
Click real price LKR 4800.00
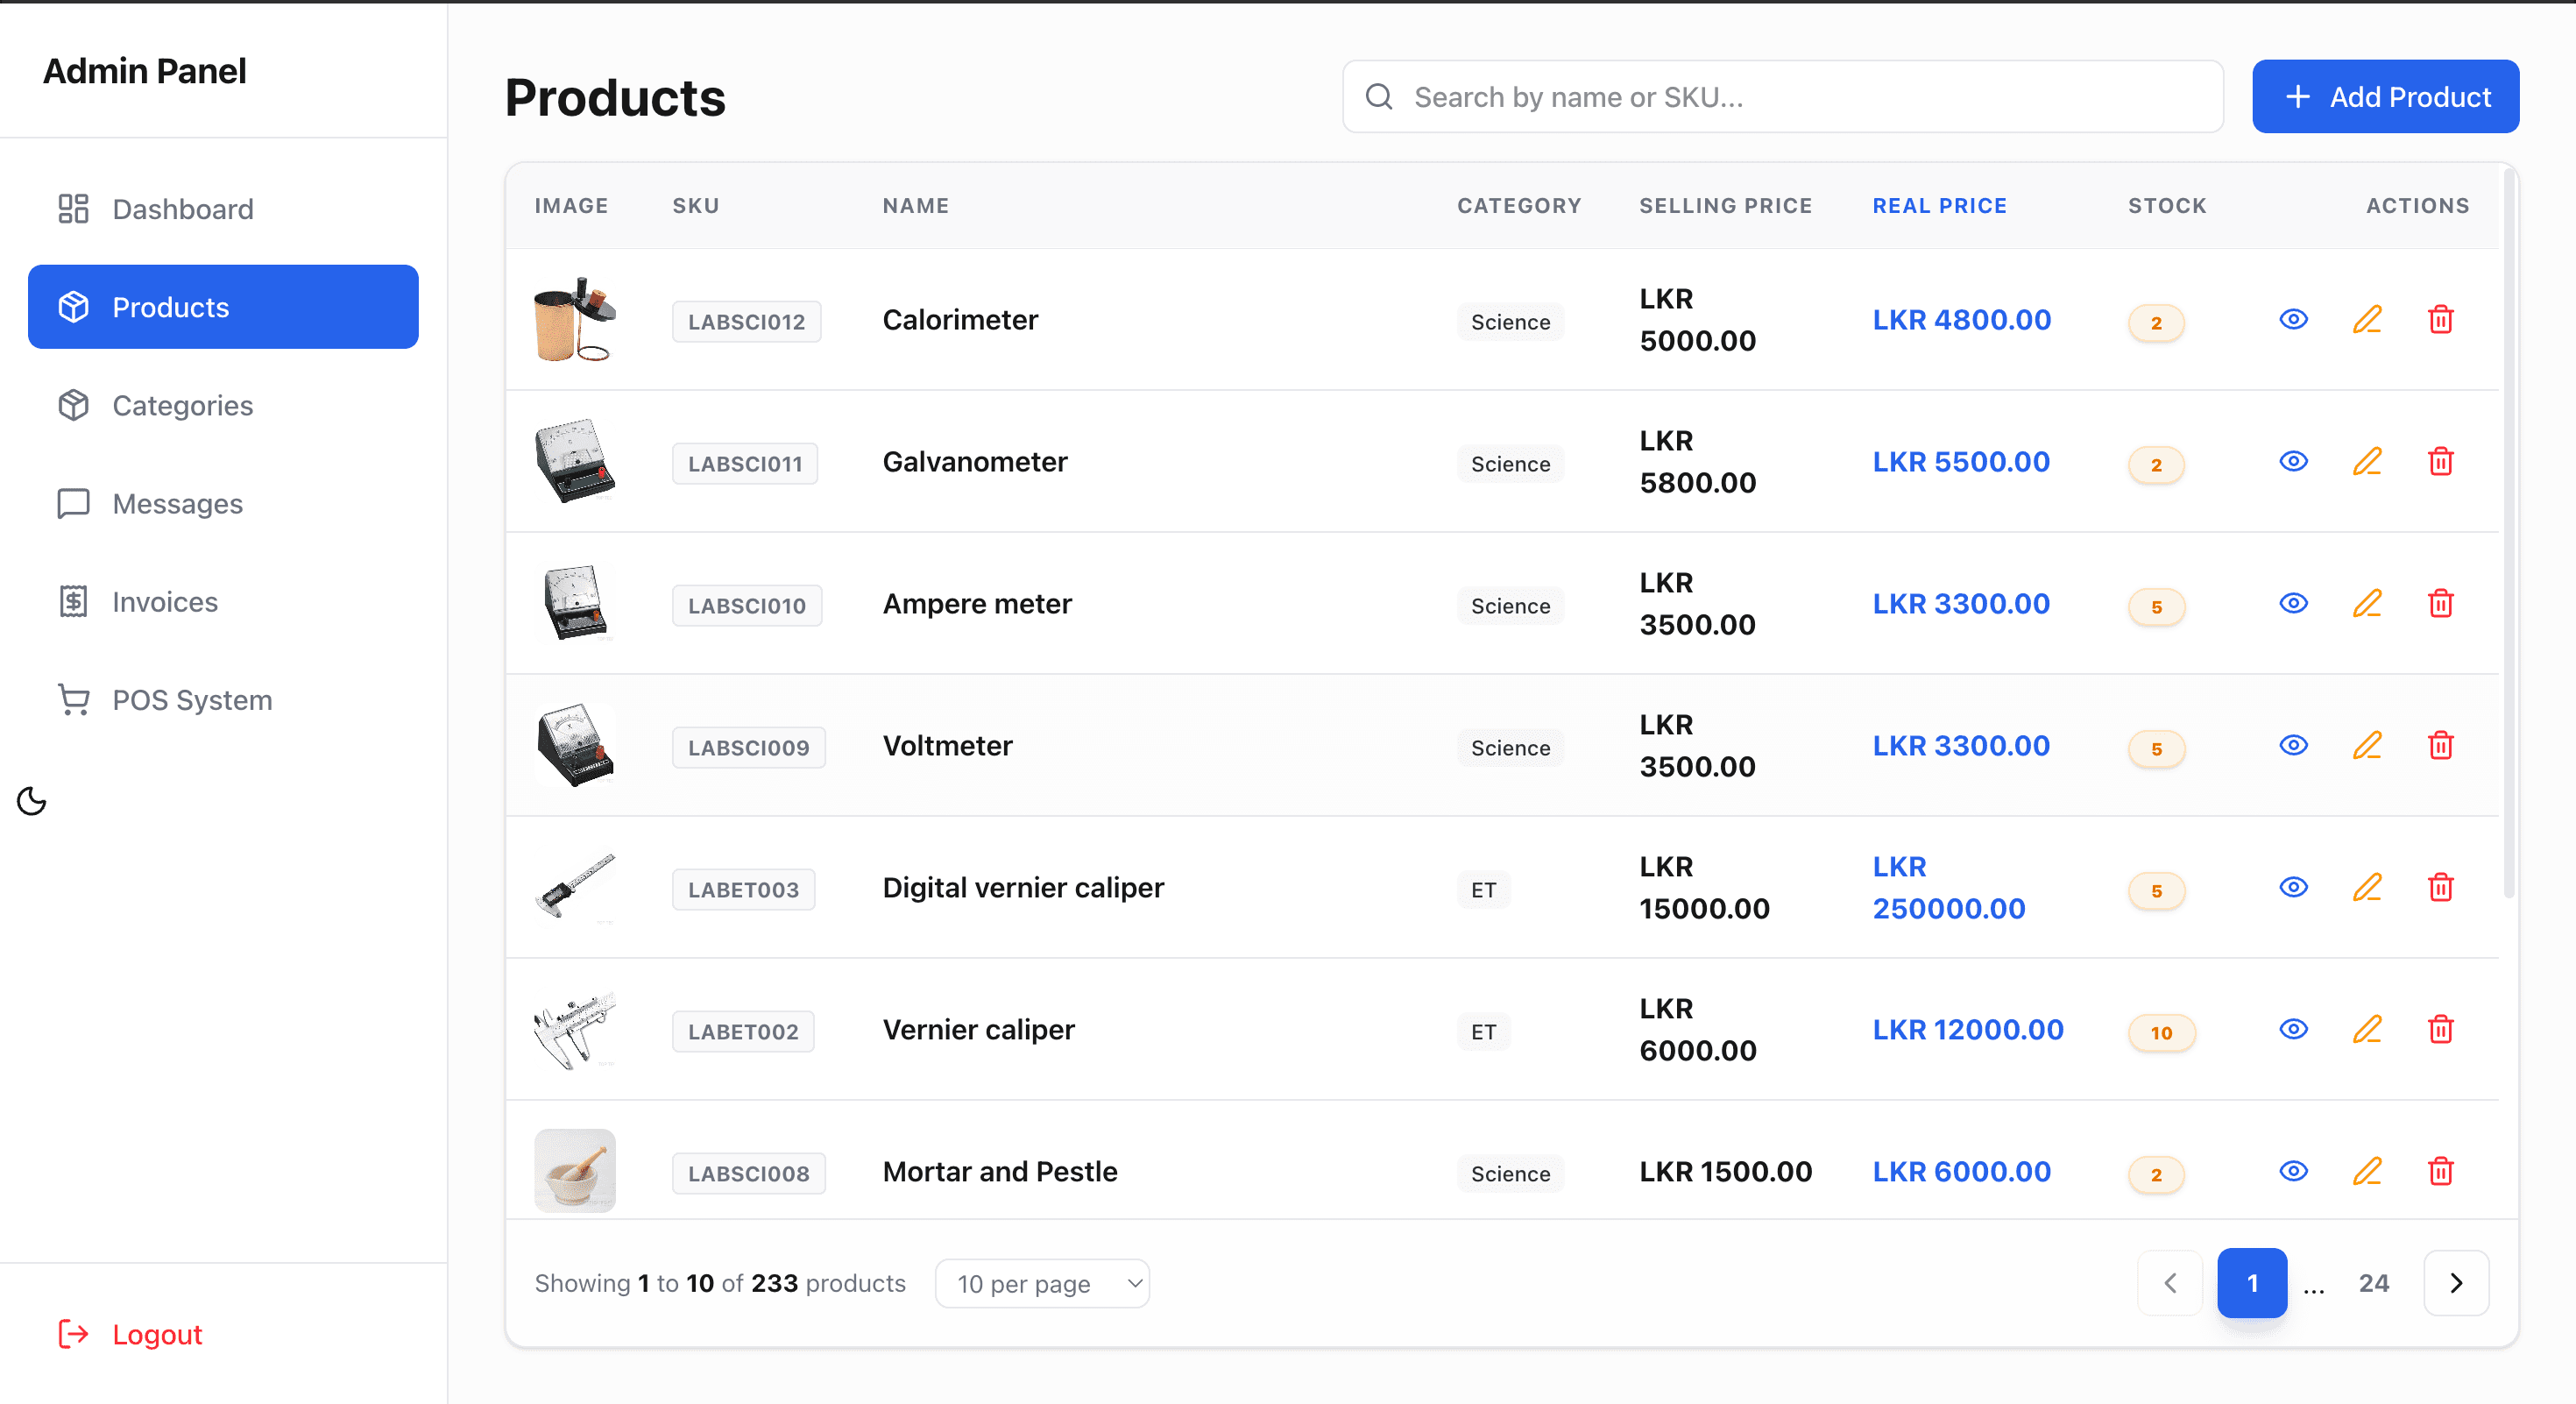click(1961, 319)
